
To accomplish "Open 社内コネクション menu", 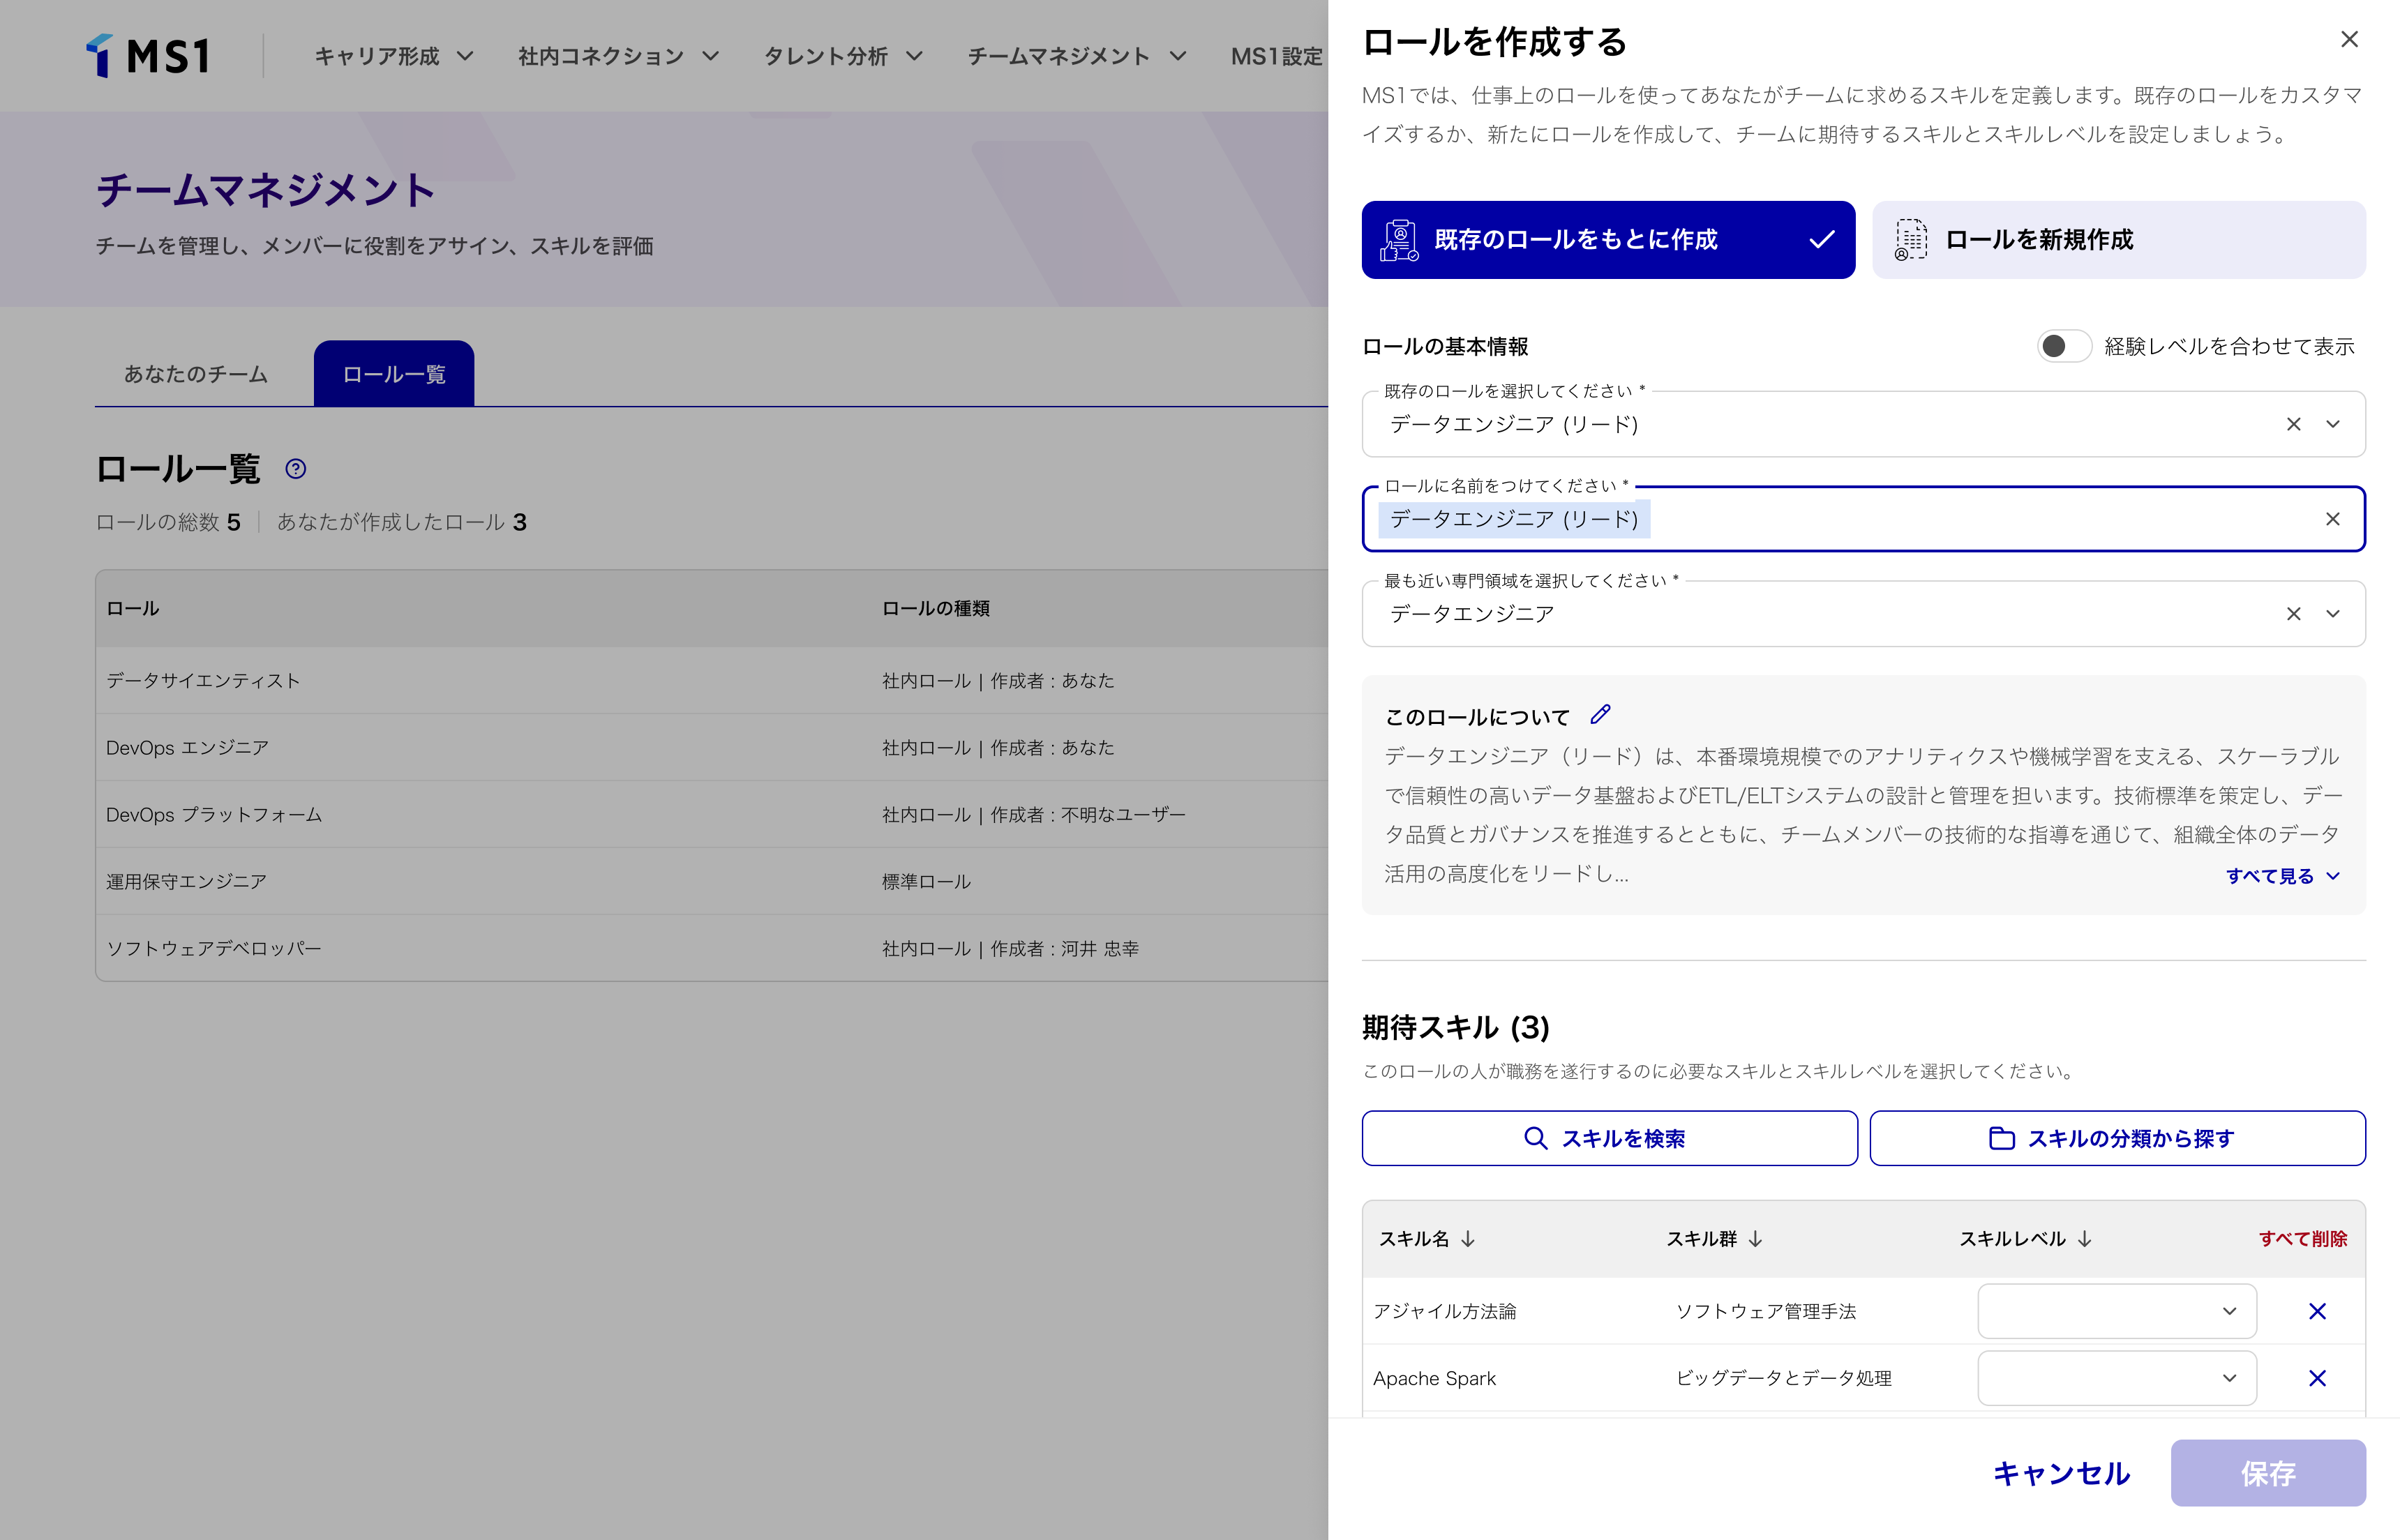I will click(x=619, y=56).
